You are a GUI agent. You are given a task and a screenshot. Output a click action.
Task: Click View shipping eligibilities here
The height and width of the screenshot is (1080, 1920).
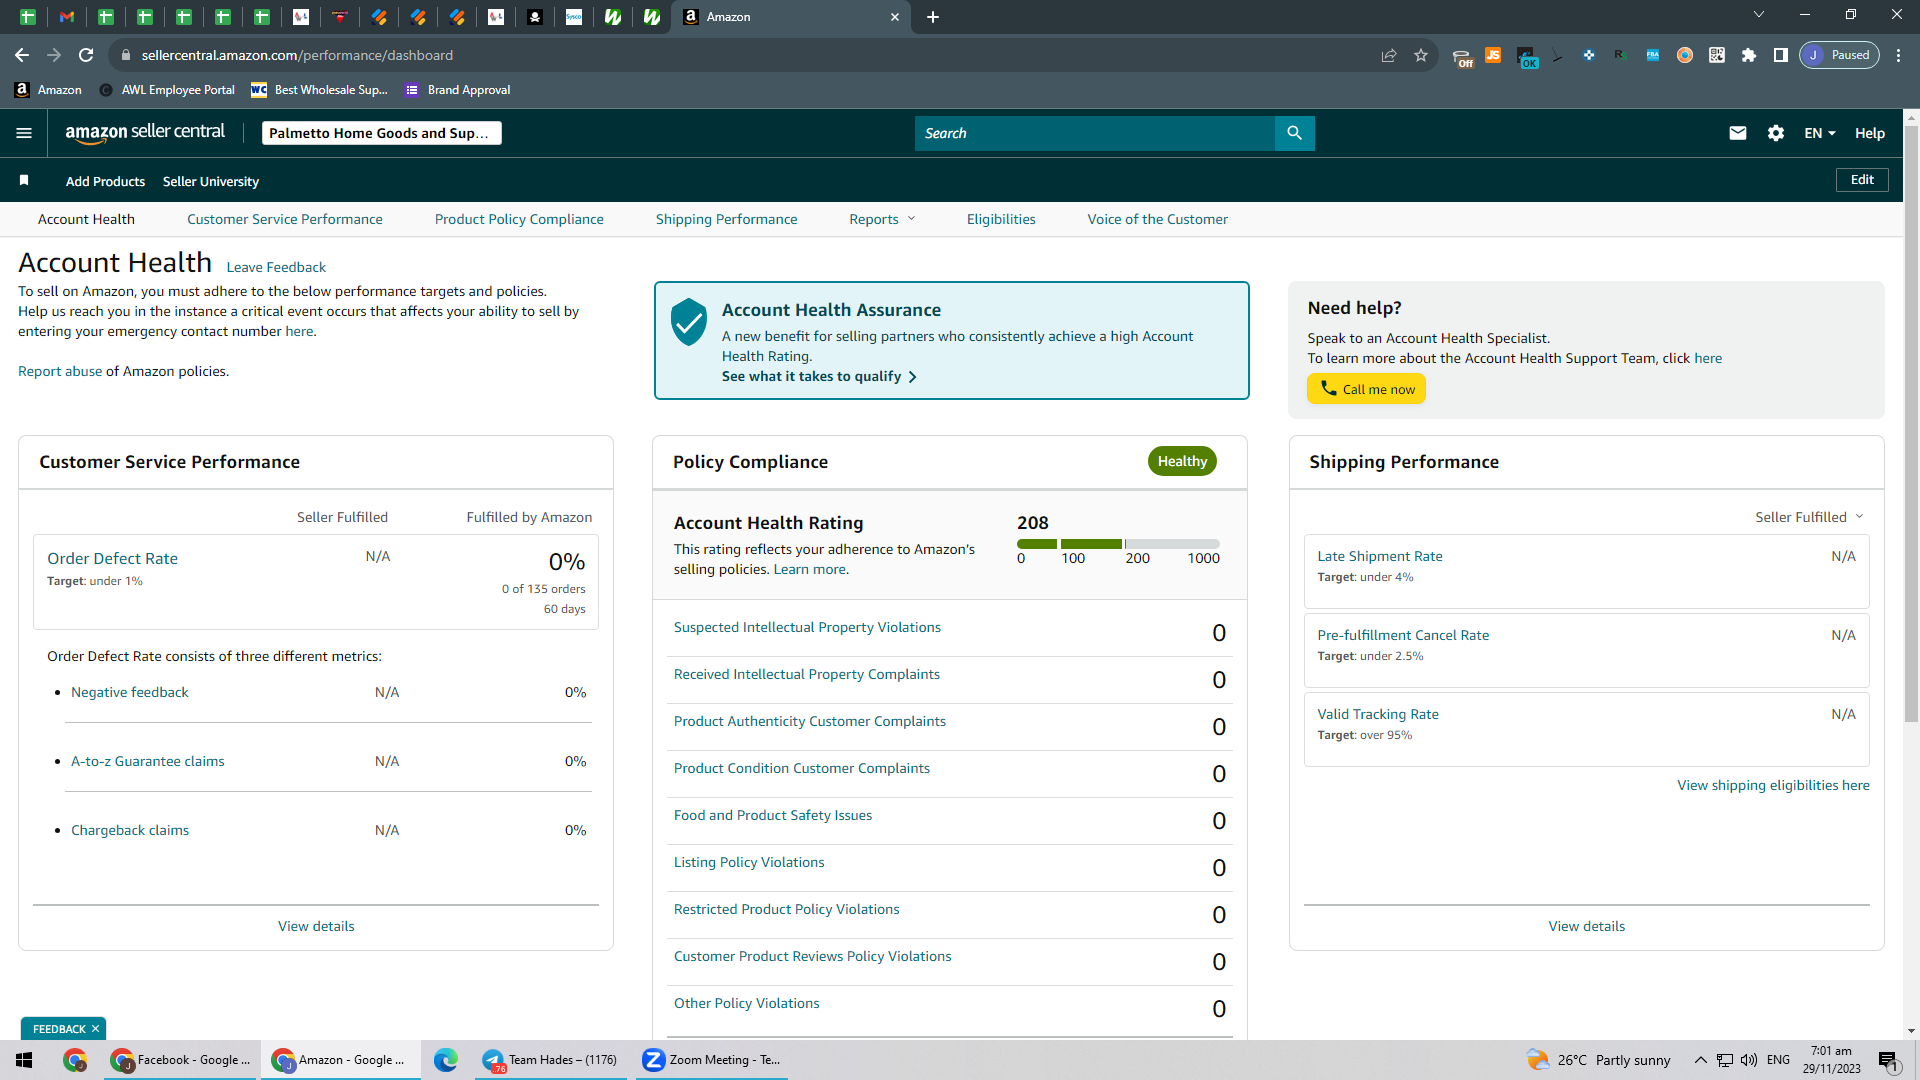click(1773, 786)
